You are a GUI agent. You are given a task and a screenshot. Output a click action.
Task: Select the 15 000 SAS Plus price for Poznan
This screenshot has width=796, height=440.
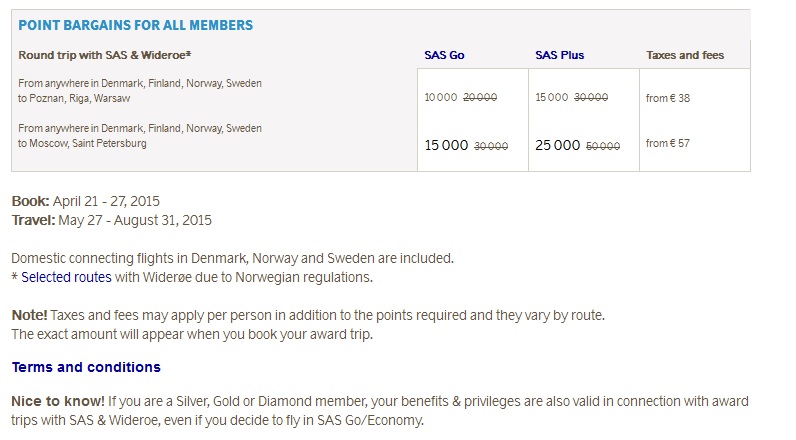pos(551,97)
